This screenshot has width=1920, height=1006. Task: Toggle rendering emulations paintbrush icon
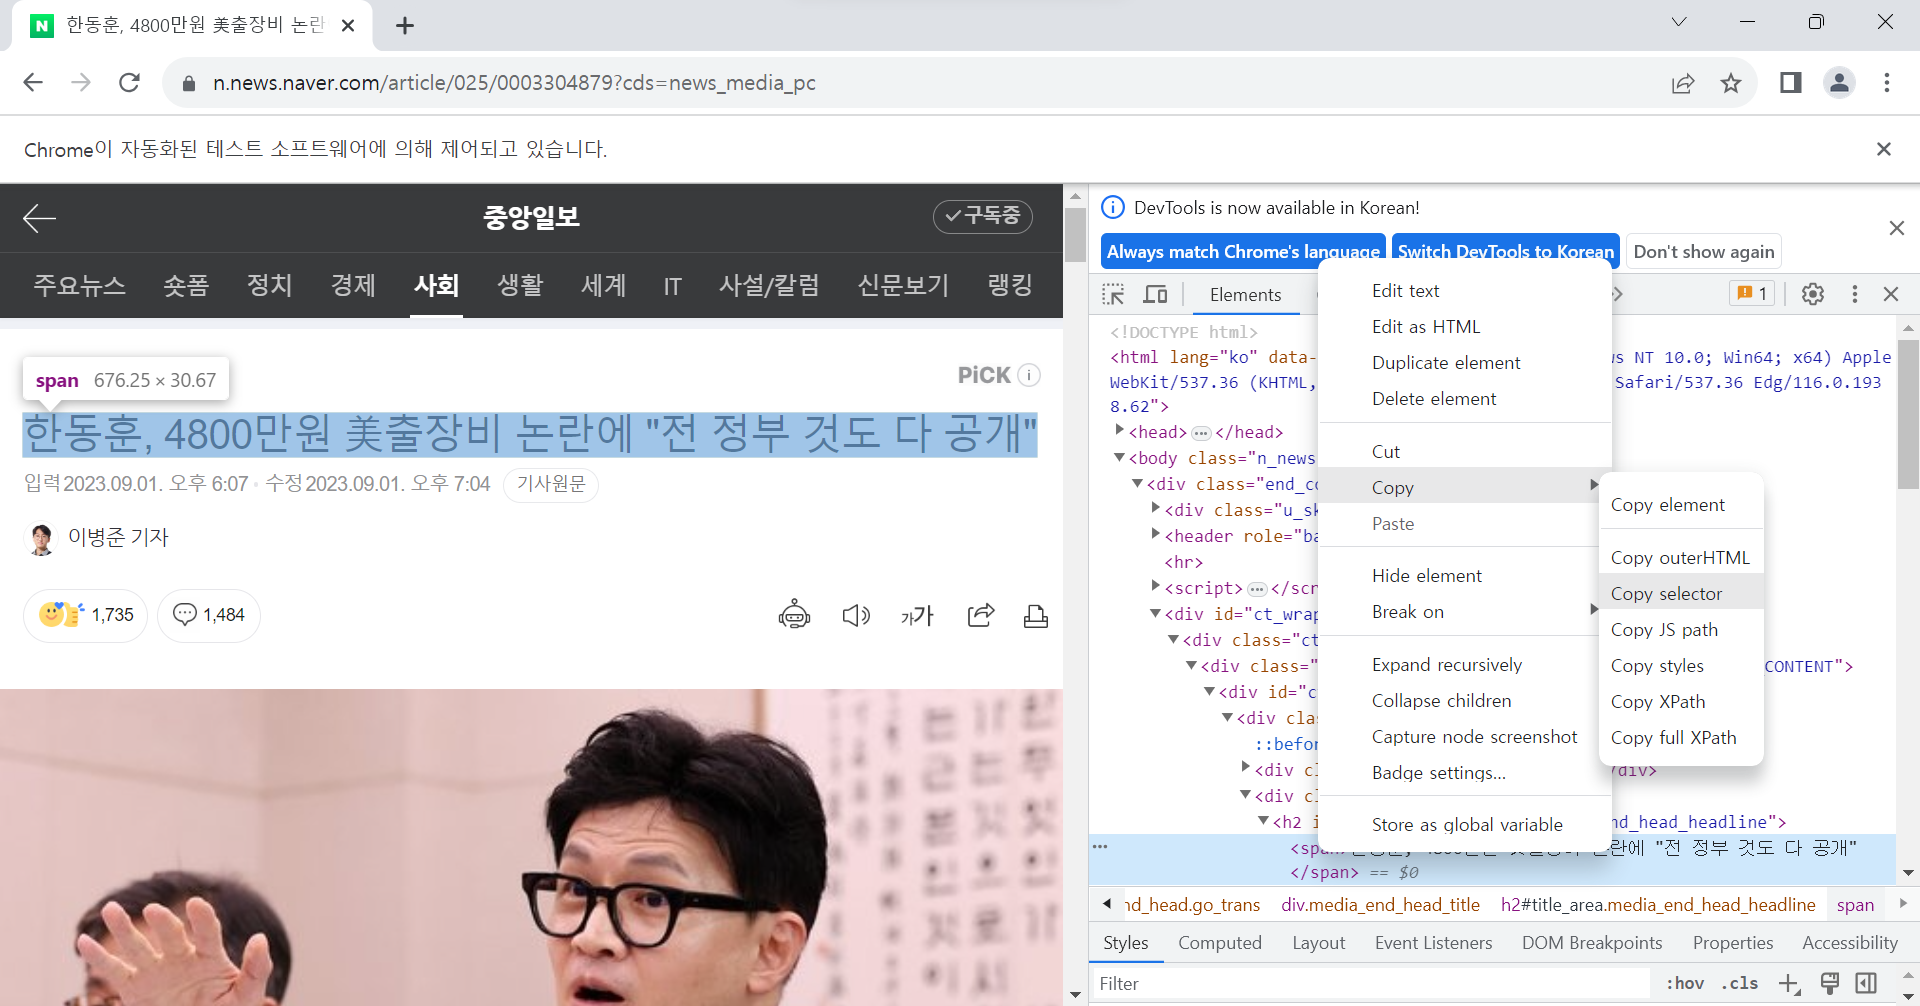(1830, 983)
